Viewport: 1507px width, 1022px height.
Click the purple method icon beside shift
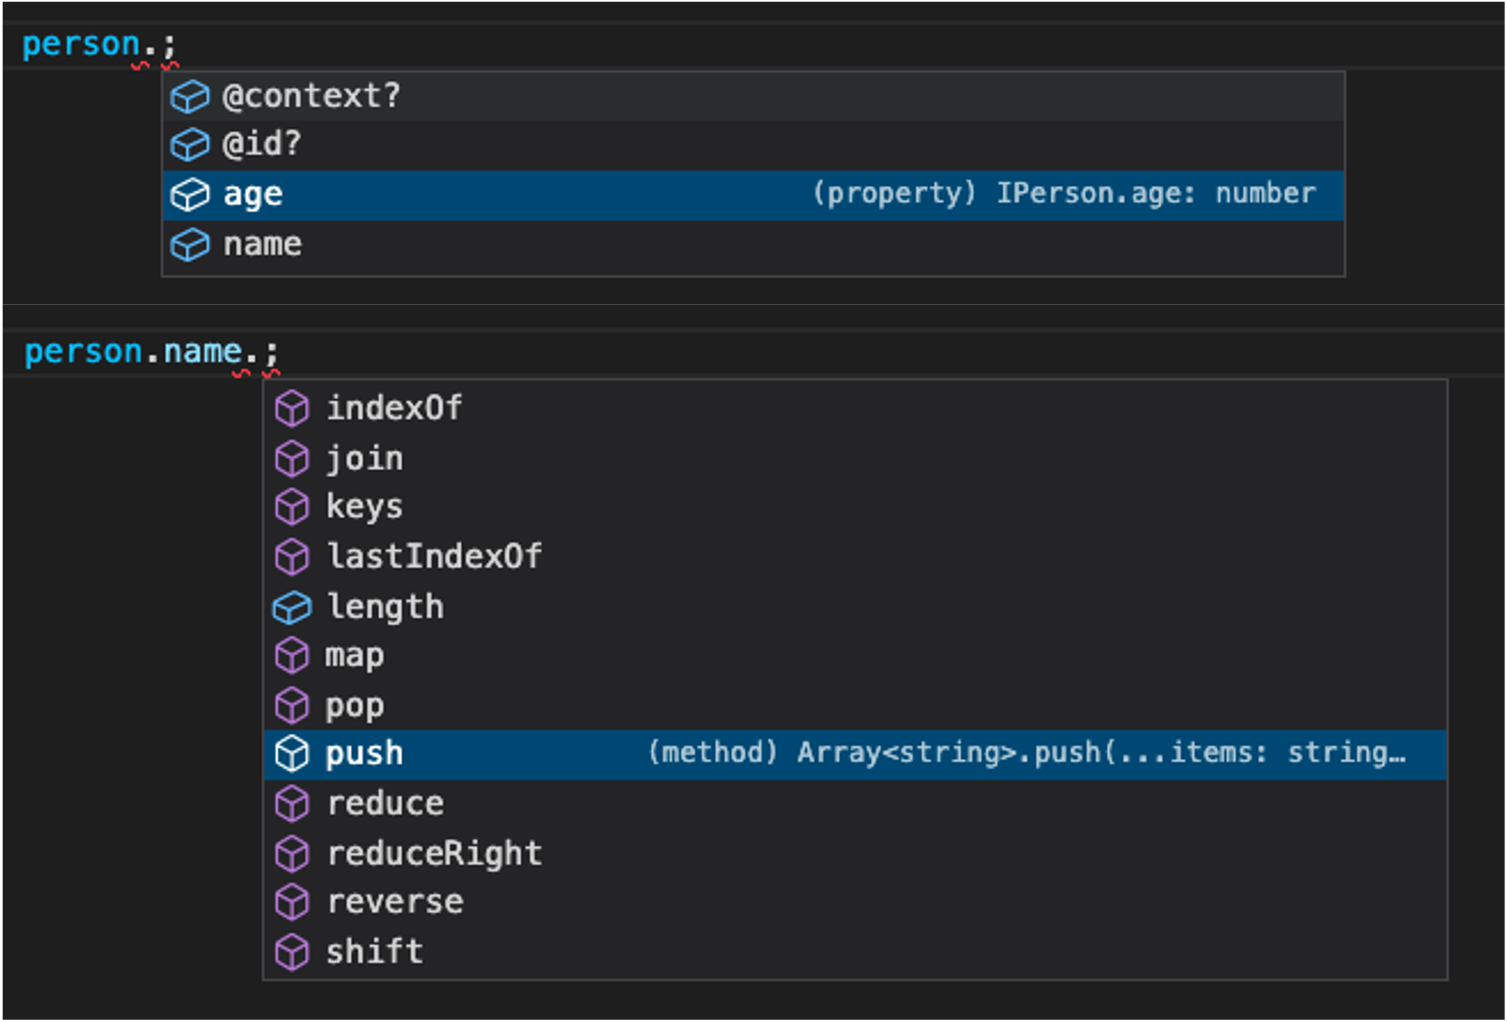click(x=292, y=952)
